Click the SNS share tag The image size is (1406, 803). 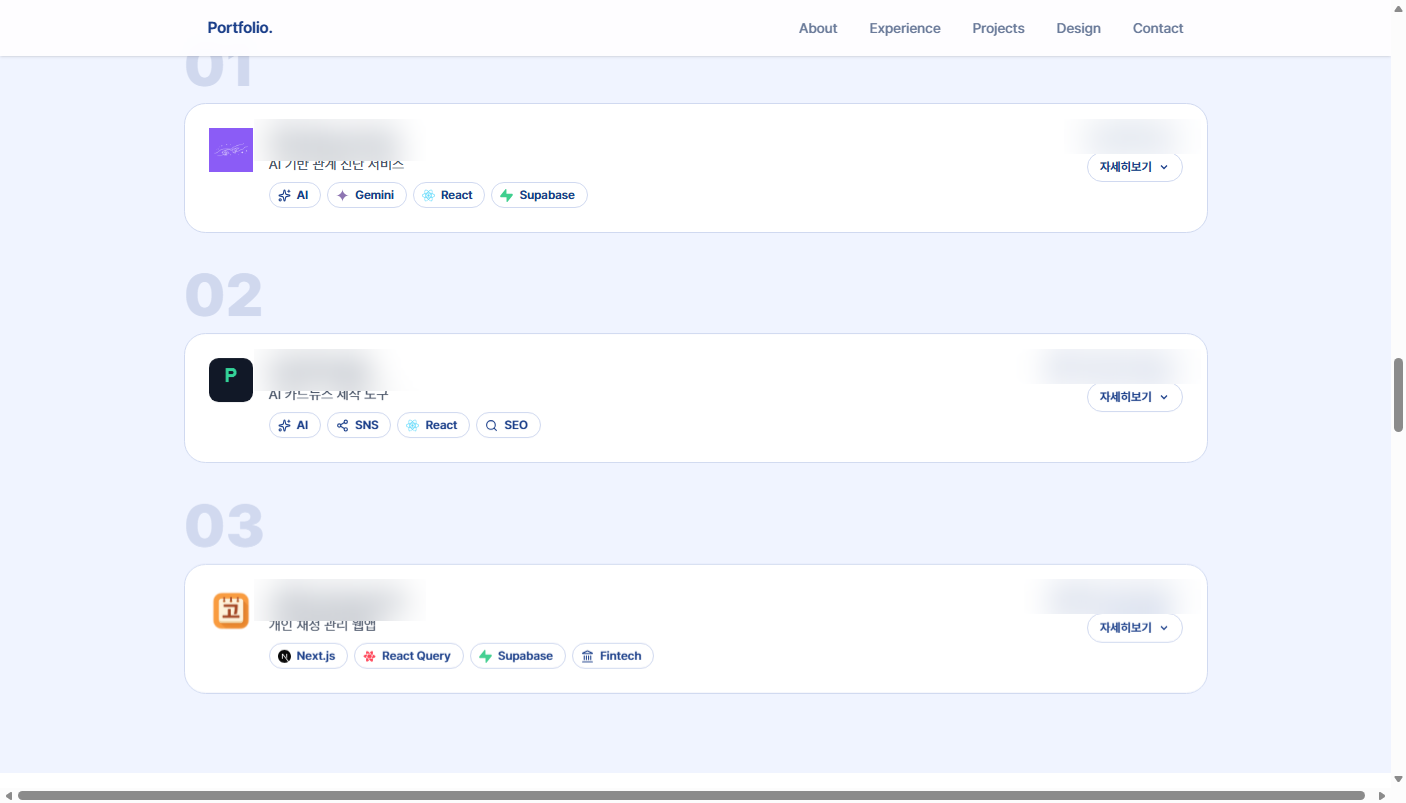[358, 425]
